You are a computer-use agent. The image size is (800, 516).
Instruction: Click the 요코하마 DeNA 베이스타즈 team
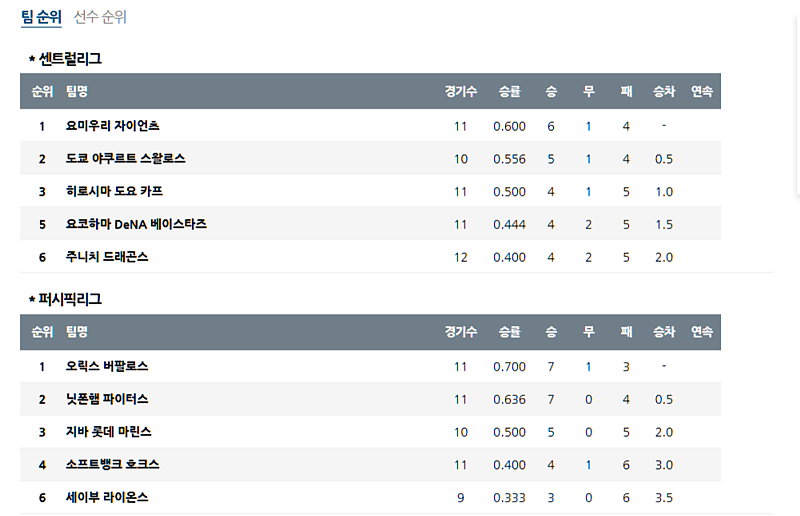[x=136, y=224]
